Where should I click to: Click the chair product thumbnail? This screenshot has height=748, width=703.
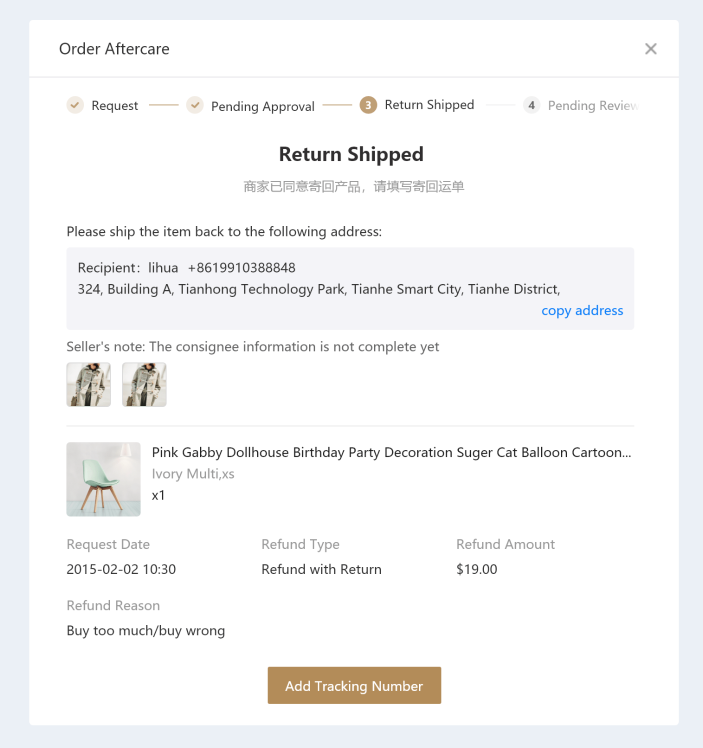coord(104,480)
